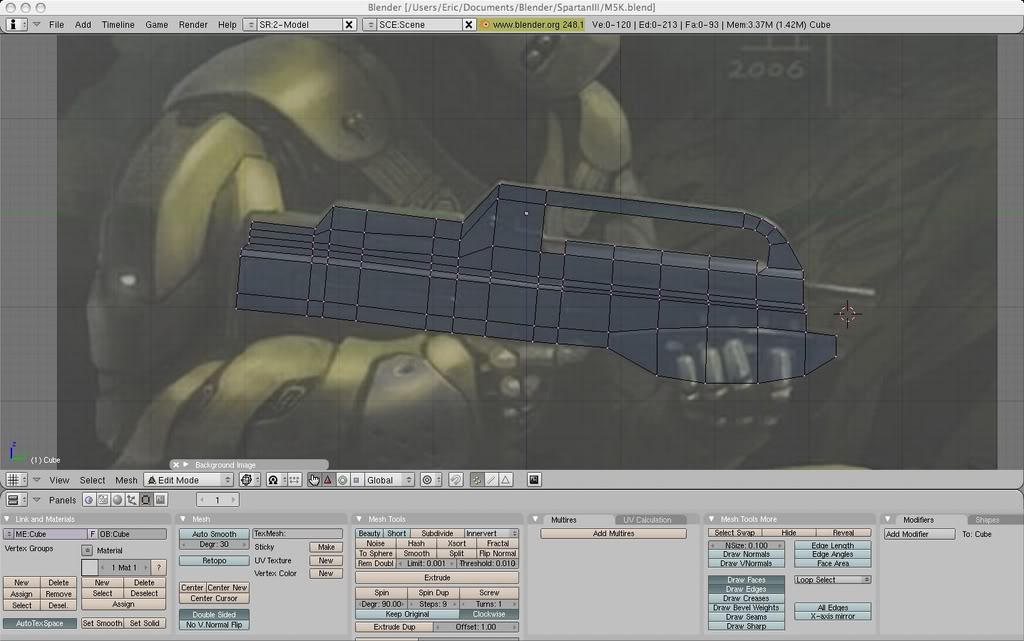Viewport: 1024px width, 641px height.
Task: Open the Edit Mode dropdown
Action: [x=189, y=480]
